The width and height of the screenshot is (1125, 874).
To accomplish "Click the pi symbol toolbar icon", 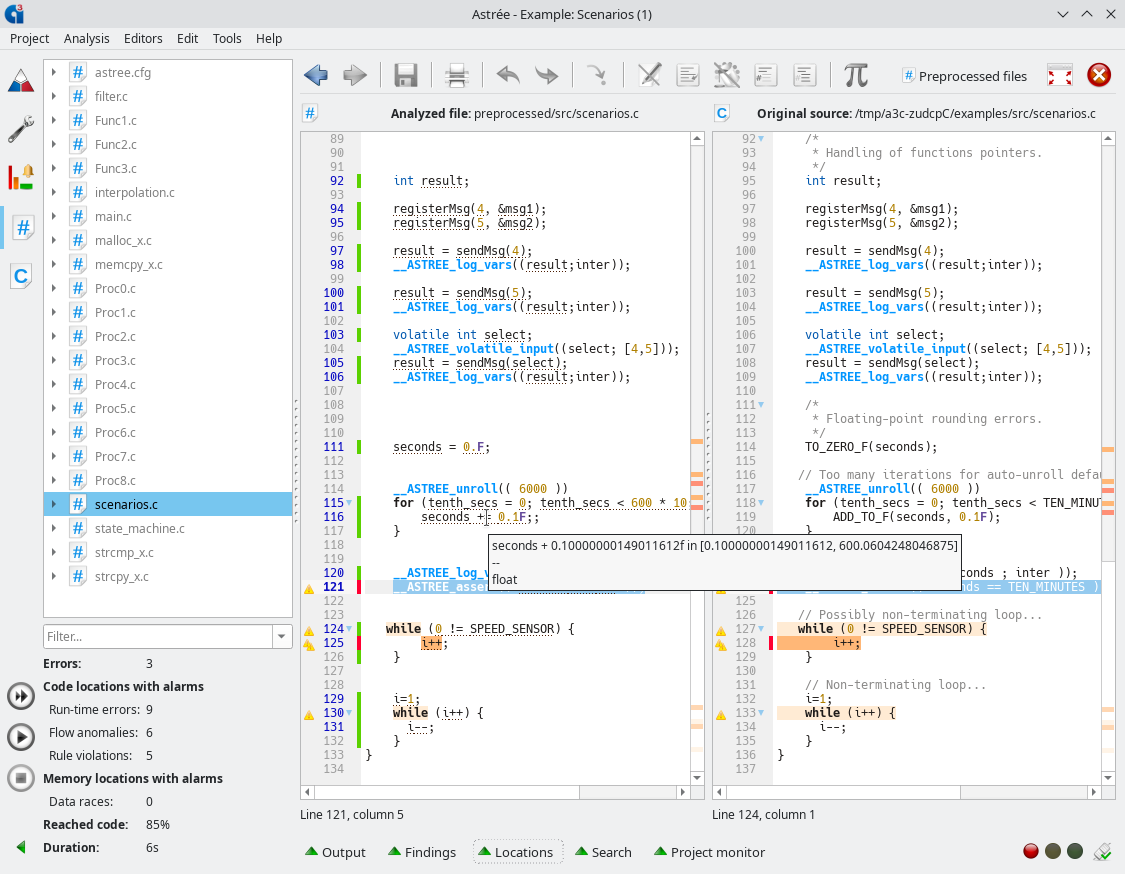I will (855, 75).
